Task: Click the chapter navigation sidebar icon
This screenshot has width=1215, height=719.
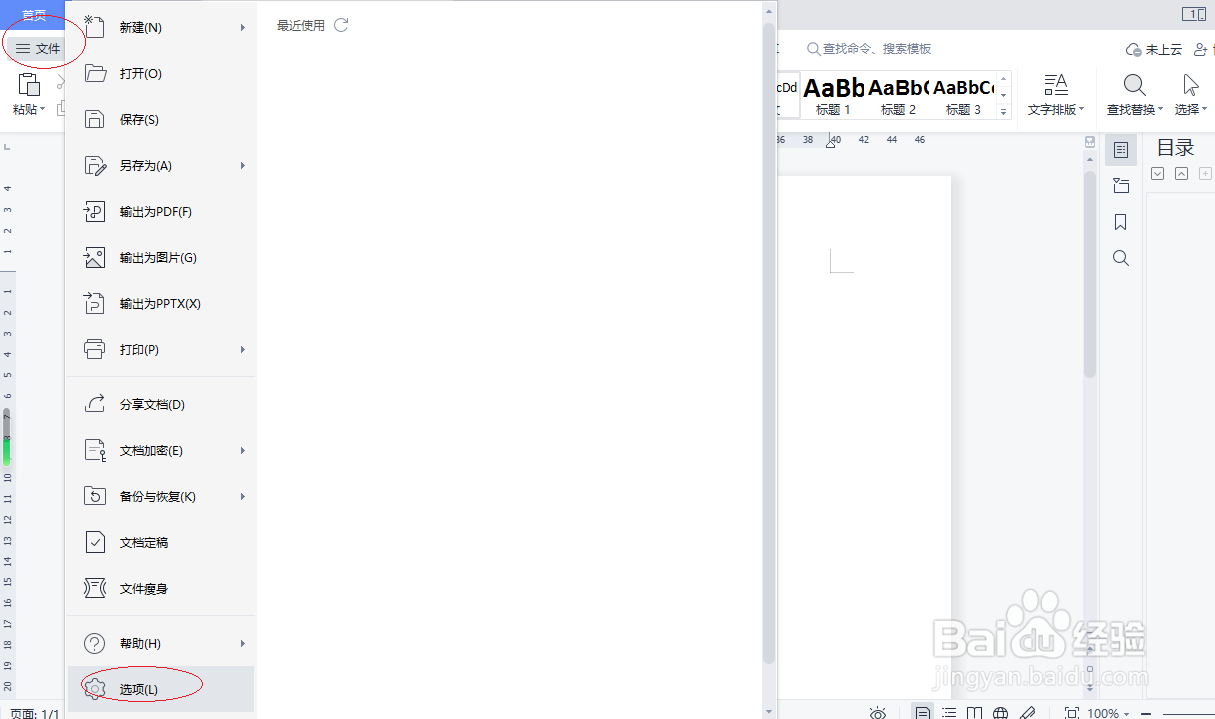Action: point(1121,186)
